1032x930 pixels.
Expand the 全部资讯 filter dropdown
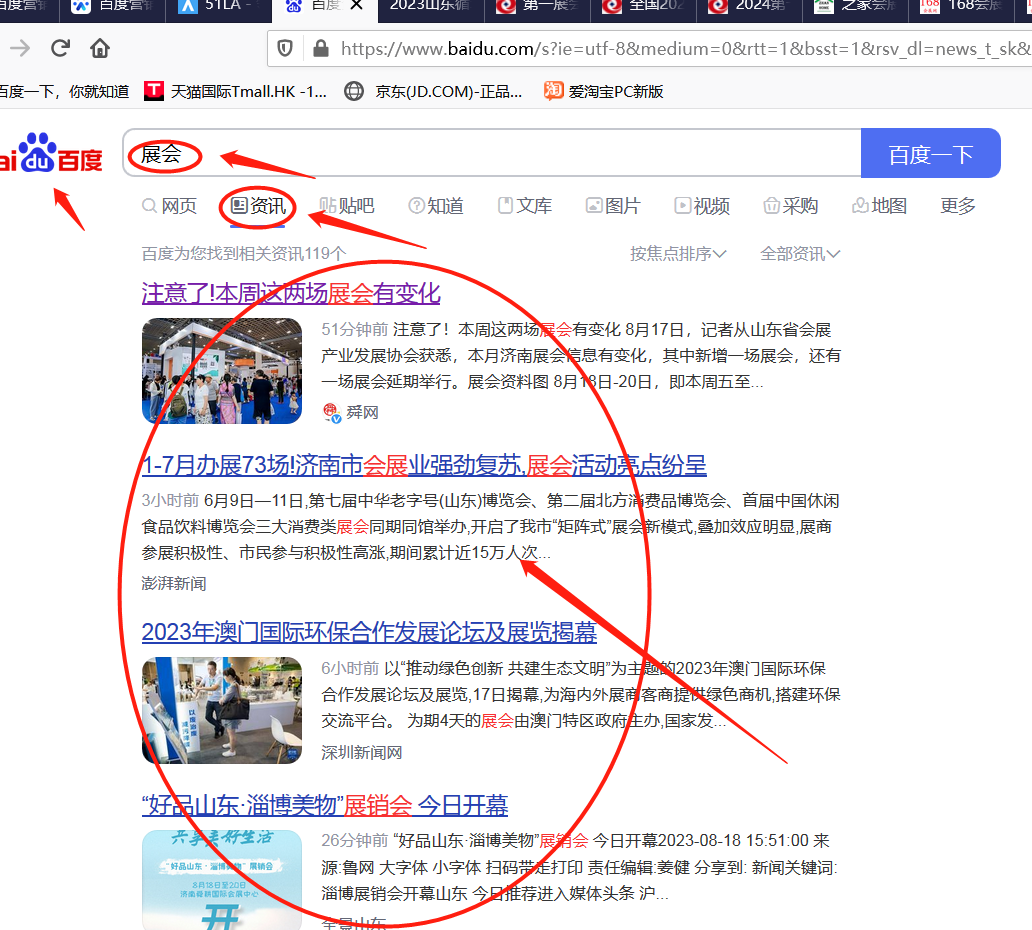(800, 254)
